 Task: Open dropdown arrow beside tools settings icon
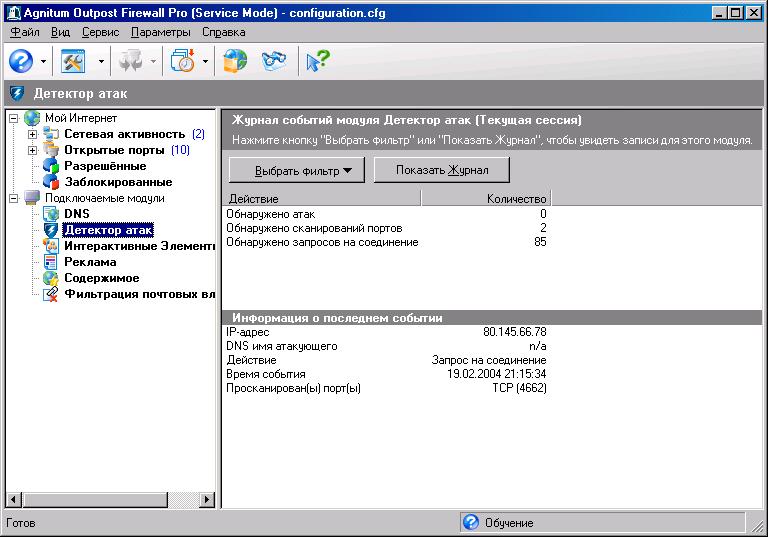click(101, 62)
